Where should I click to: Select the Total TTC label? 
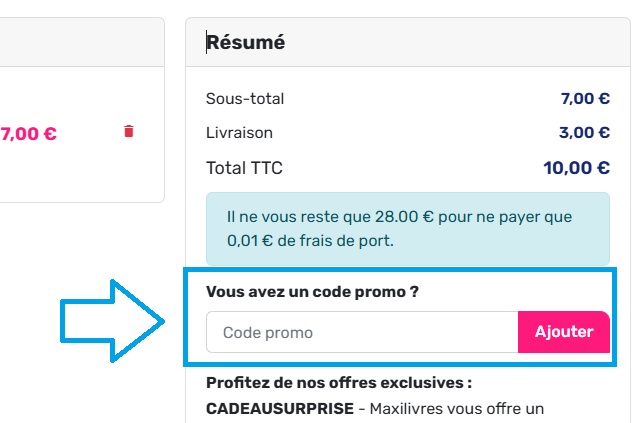pyautogui.click(x=244, y=168)
